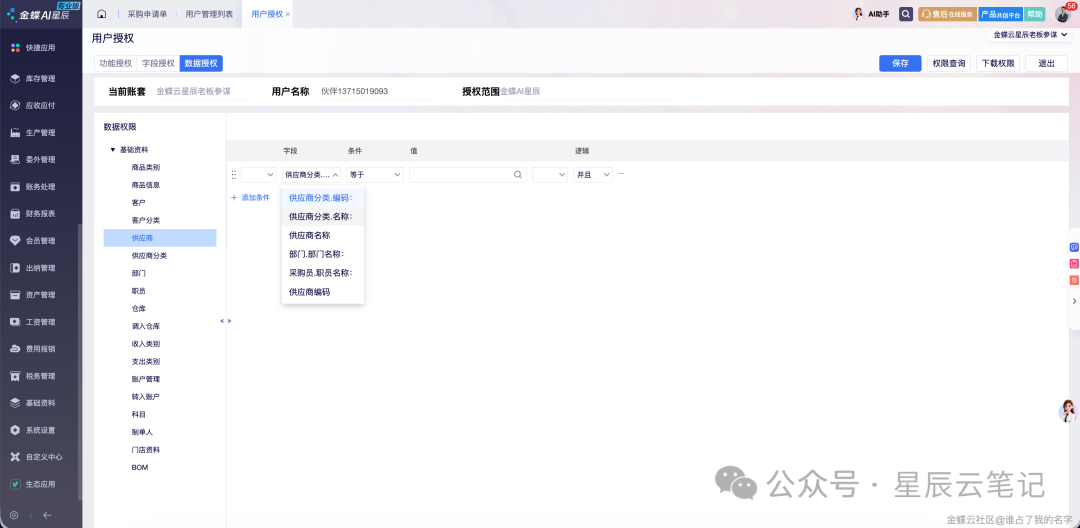
Task: Click the 帮助 button
Action: pos(1035,14)
